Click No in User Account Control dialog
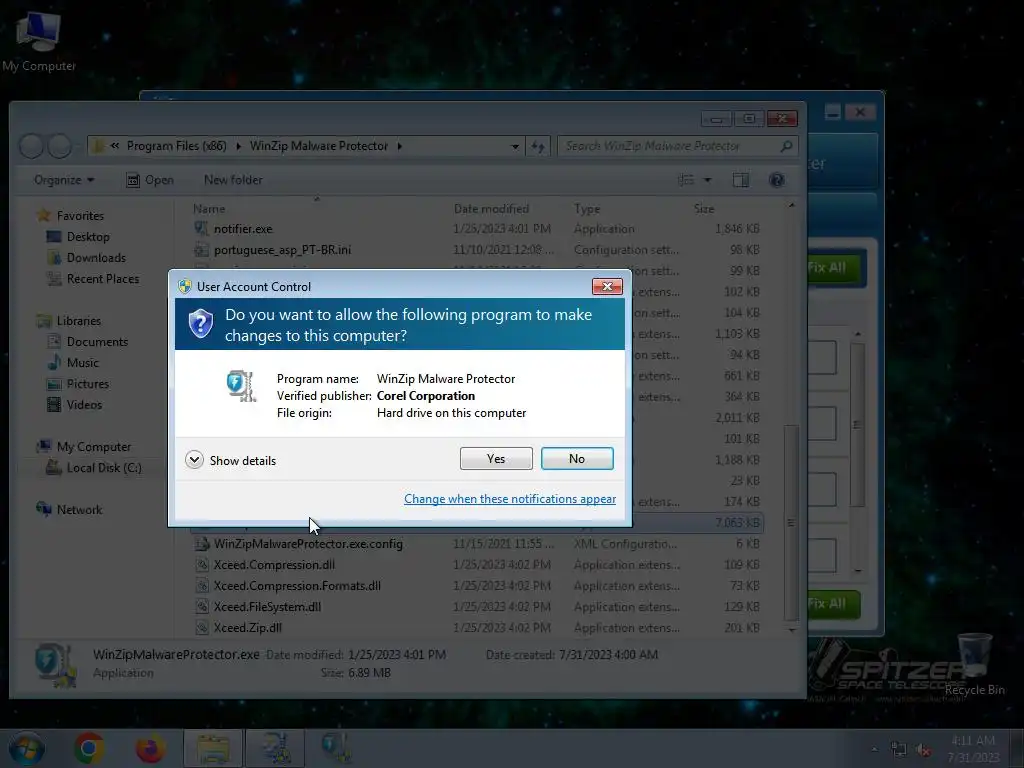Viewport: 1024px width, 768px height. pyautogui.click(x=577, y=458)
